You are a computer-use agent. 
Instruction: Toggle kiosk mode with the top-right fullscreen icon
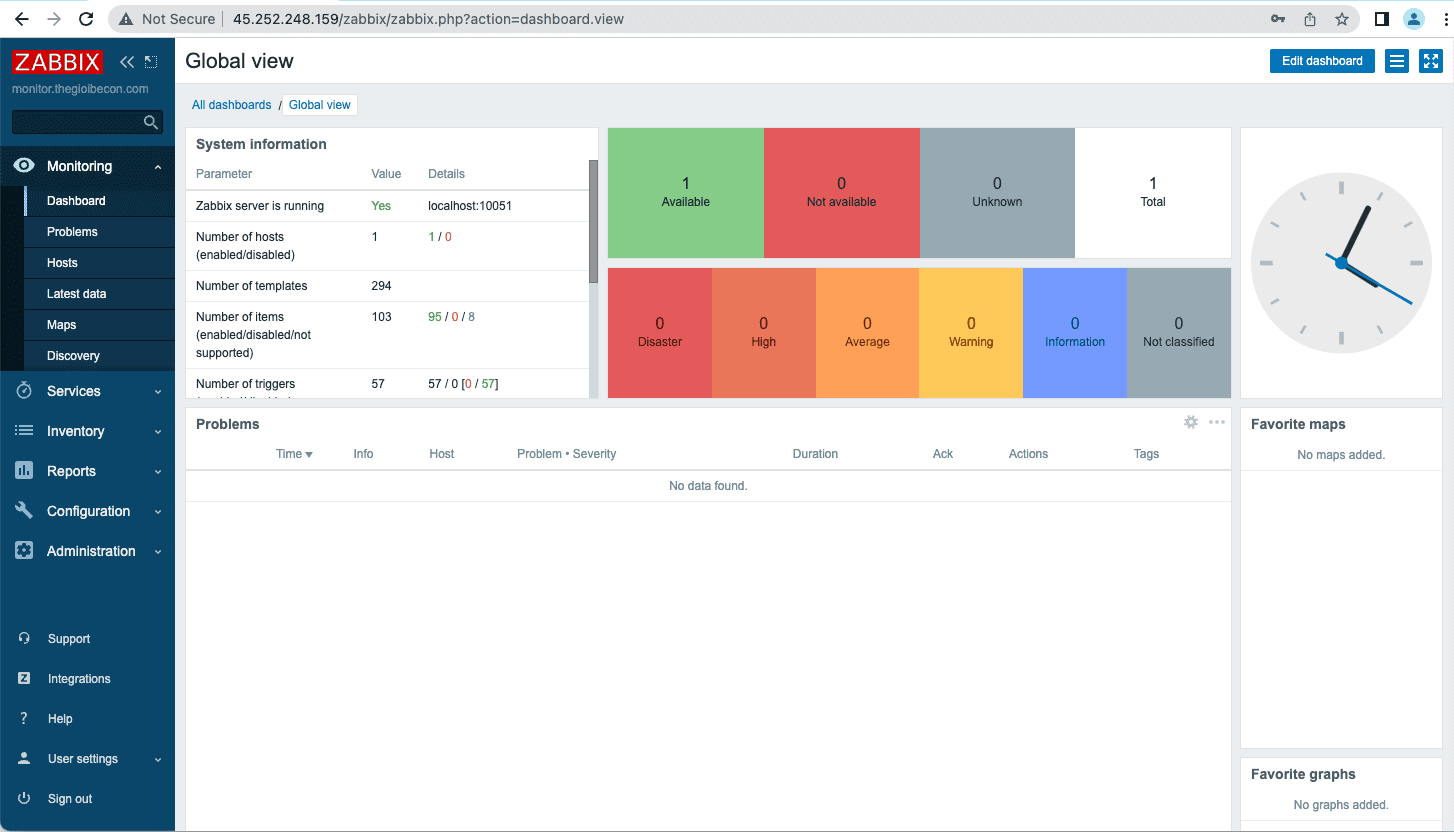(x=1430, y=61)
